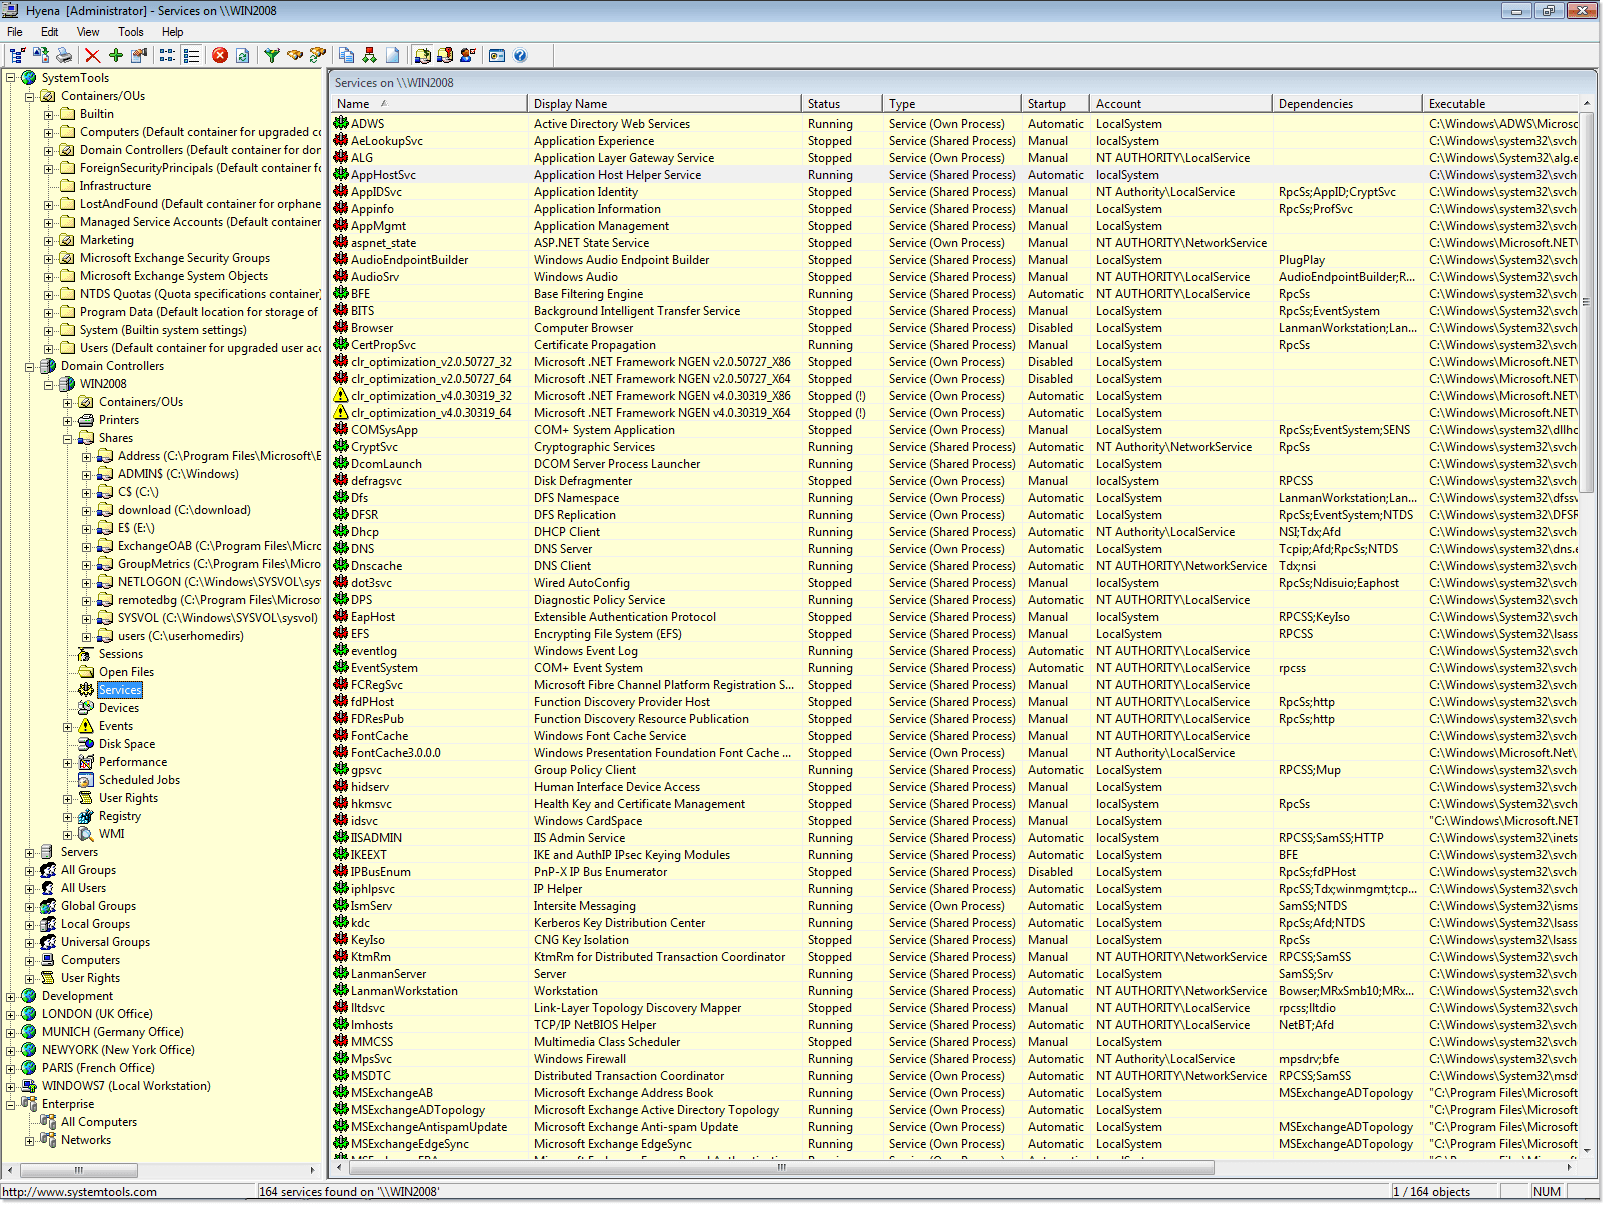The height and width of the screenshot is (1205, 1605).
Task: Click the Print toolbar icon
Action: (x=64, y=55)
